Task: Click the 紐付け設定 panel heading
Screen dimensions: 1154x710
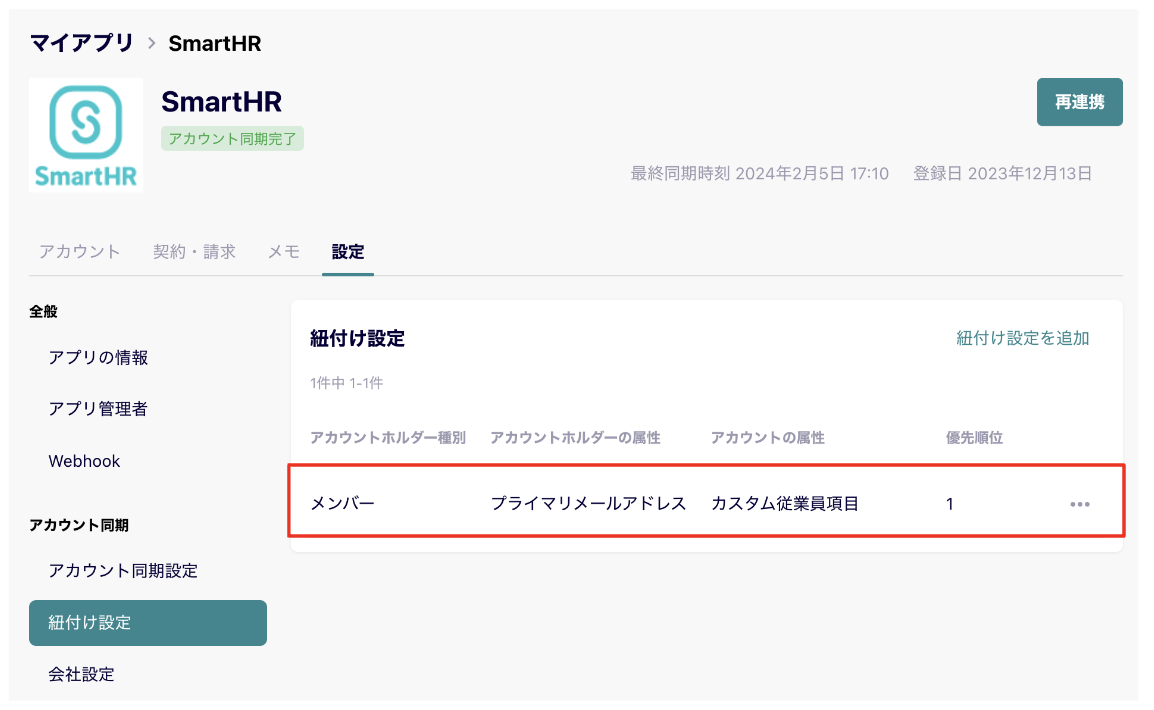Action: tap(358, 338)
